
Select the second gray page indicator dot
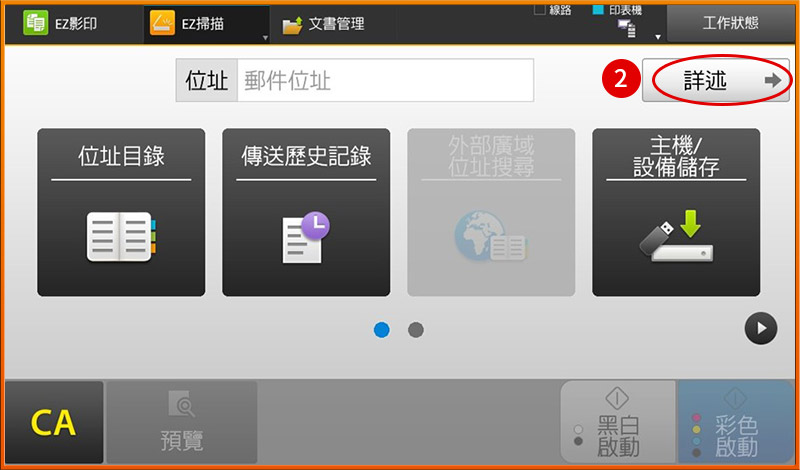416,330
